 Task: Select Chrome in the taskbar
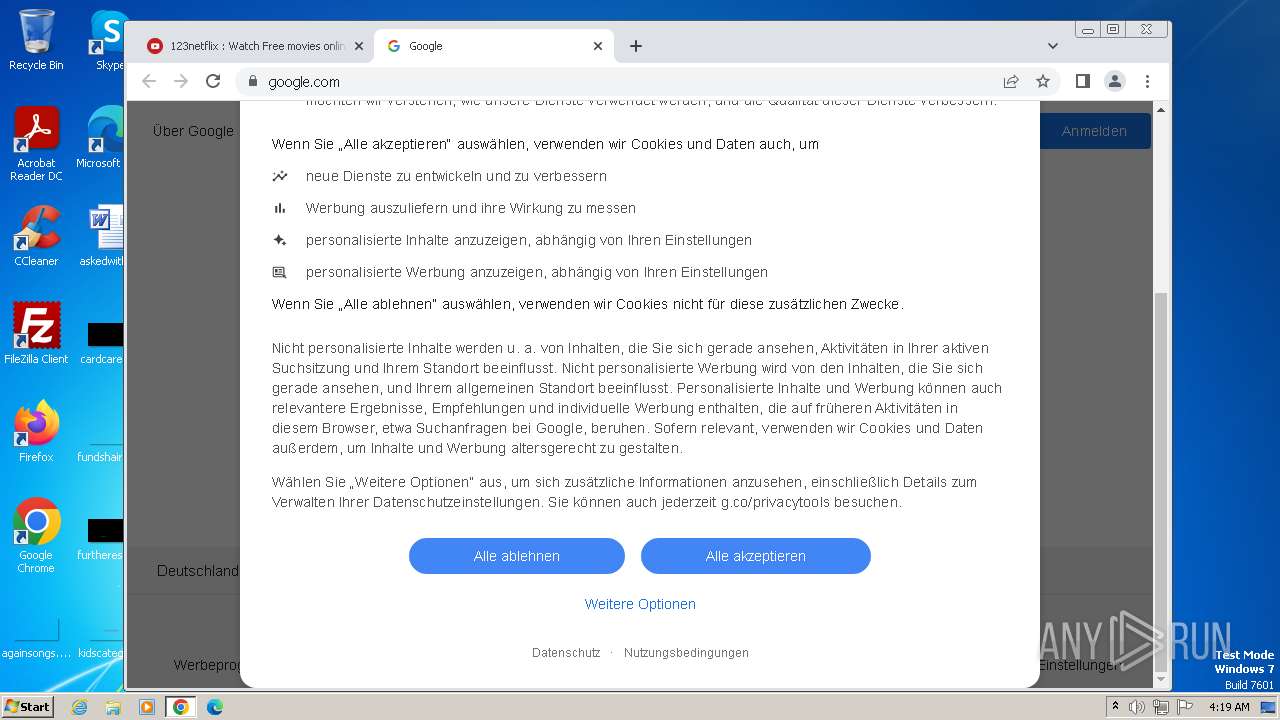click(181, 707)
